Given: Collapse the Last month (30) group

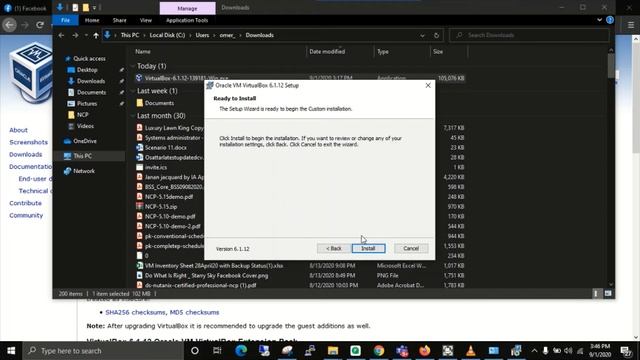Looking at the screenshot, I should coord(133,116).
